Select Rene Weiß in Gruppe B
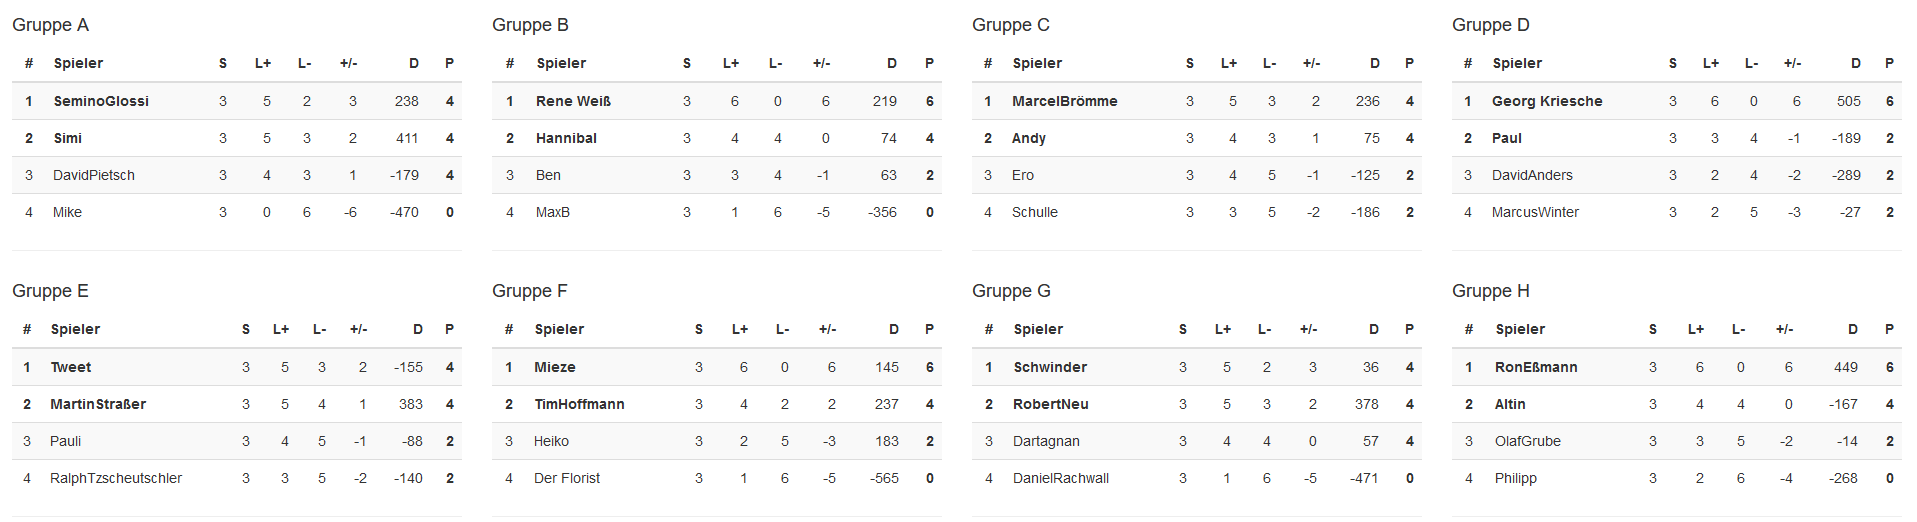Image resolution: width=1917 pixels, height=522 pixels. click(x=573, y=101)
